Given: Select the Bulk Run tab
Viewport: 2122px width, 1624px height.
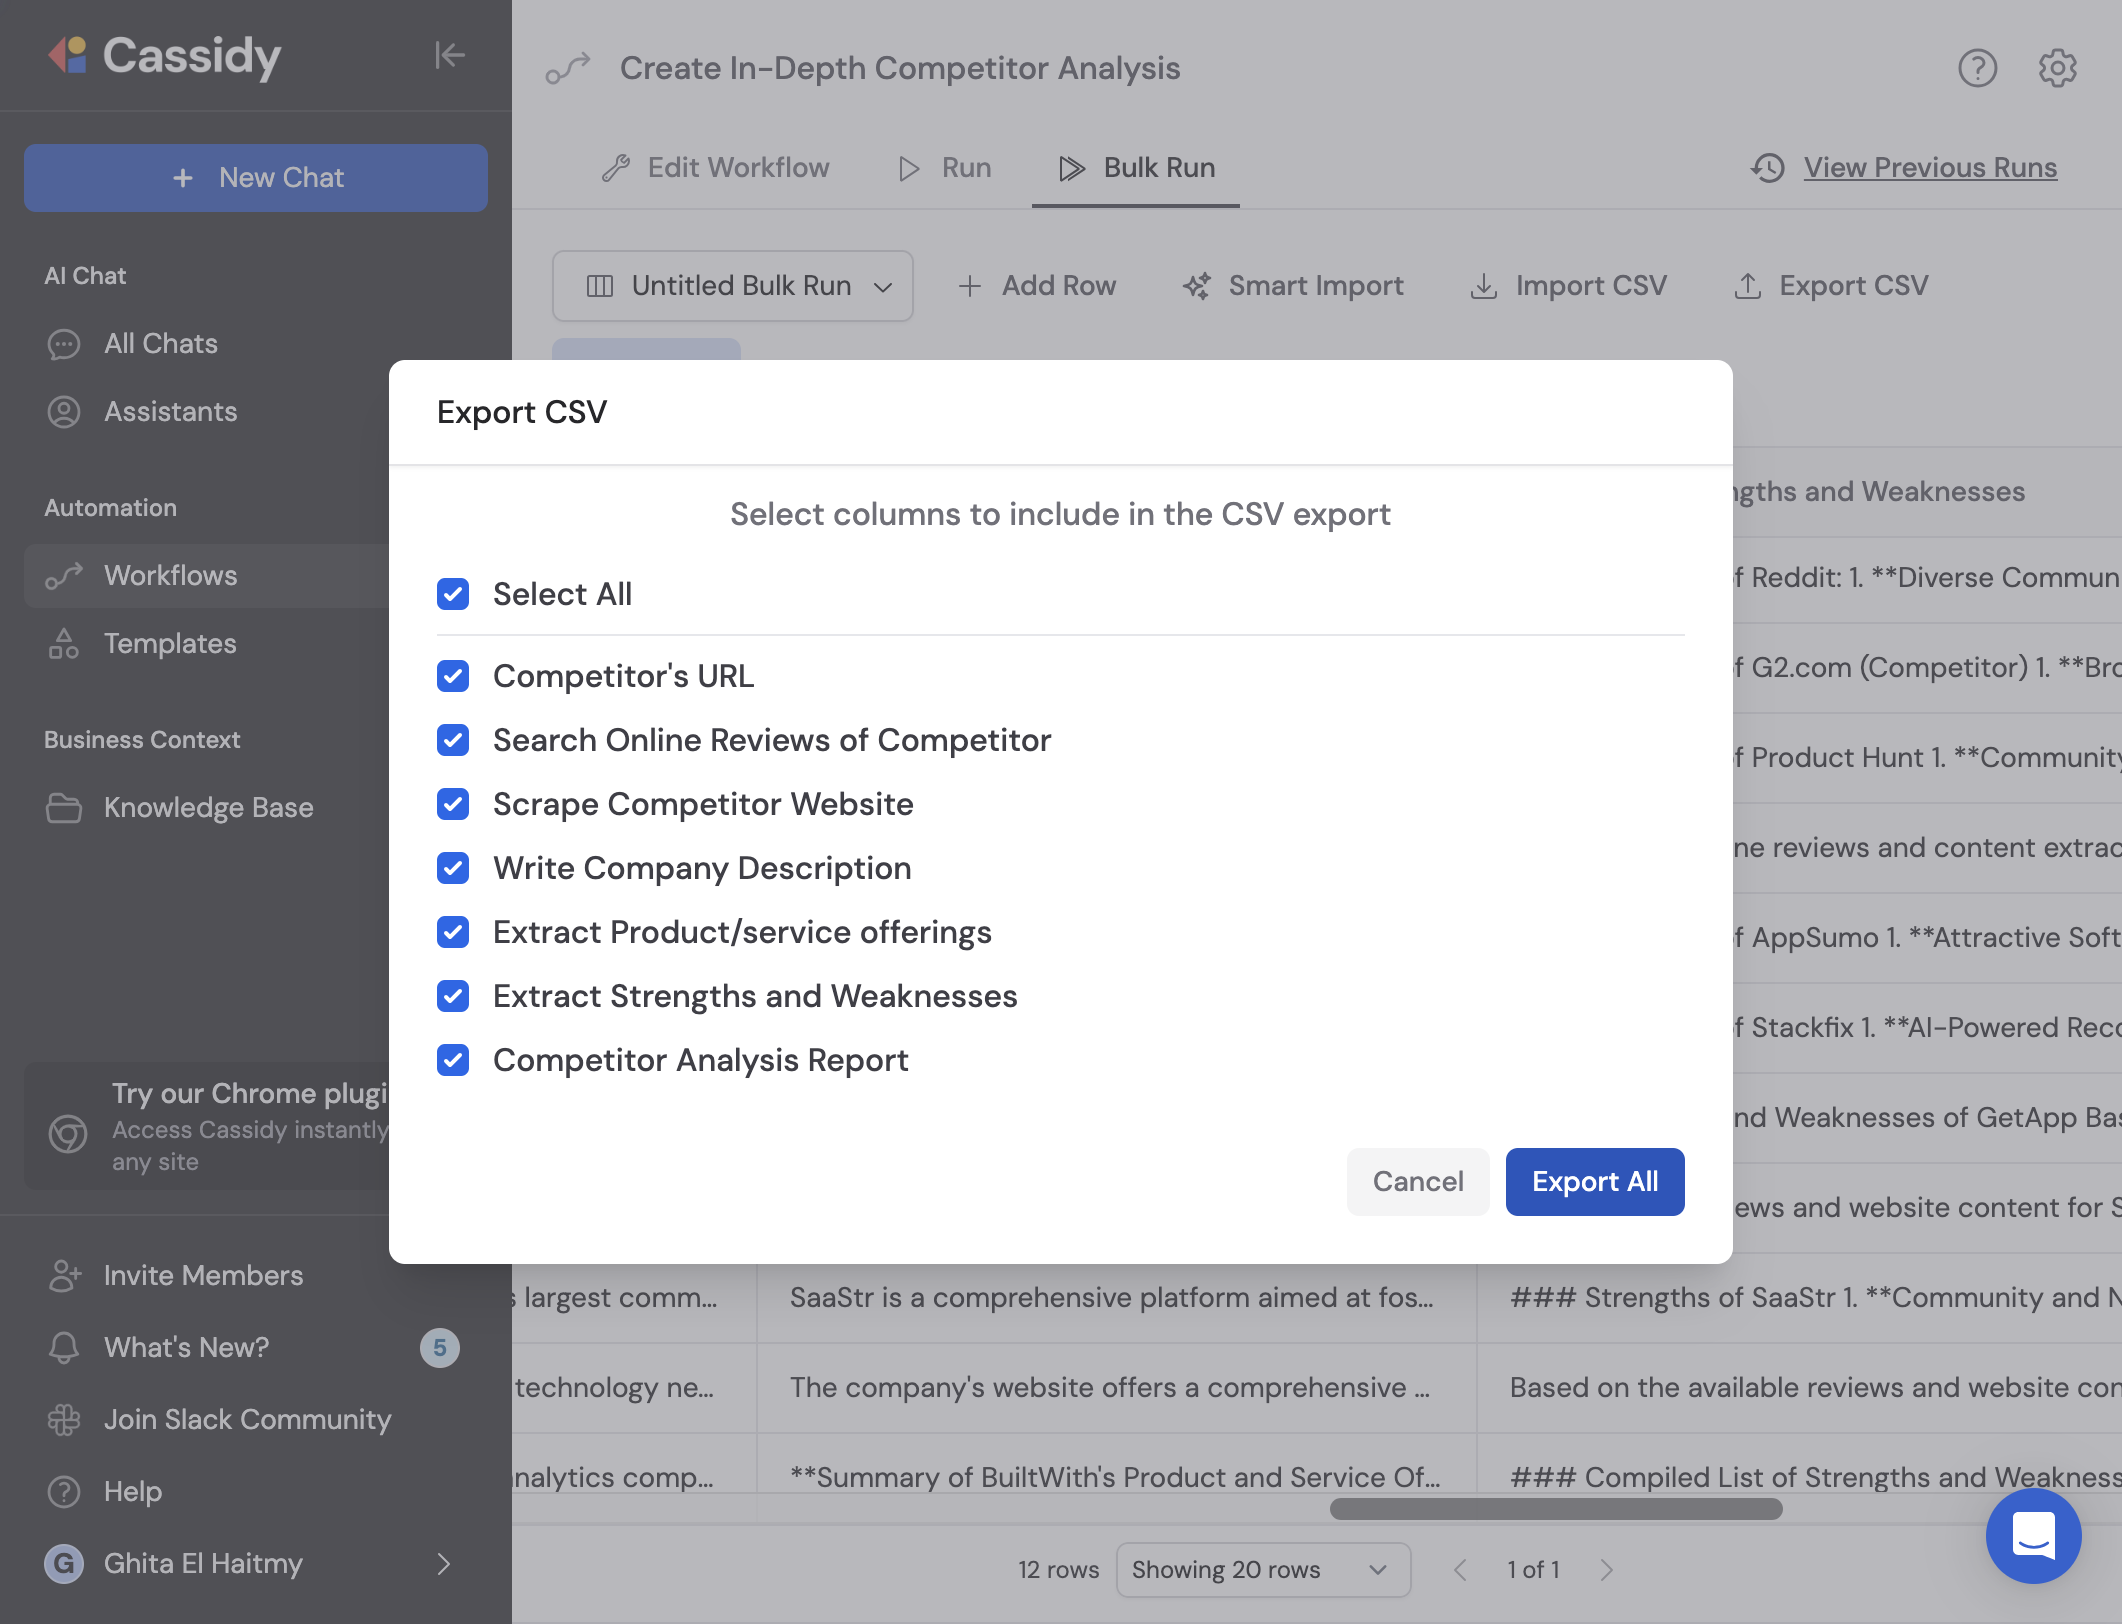Looking at the screenshot, I should coord(1136,168).
